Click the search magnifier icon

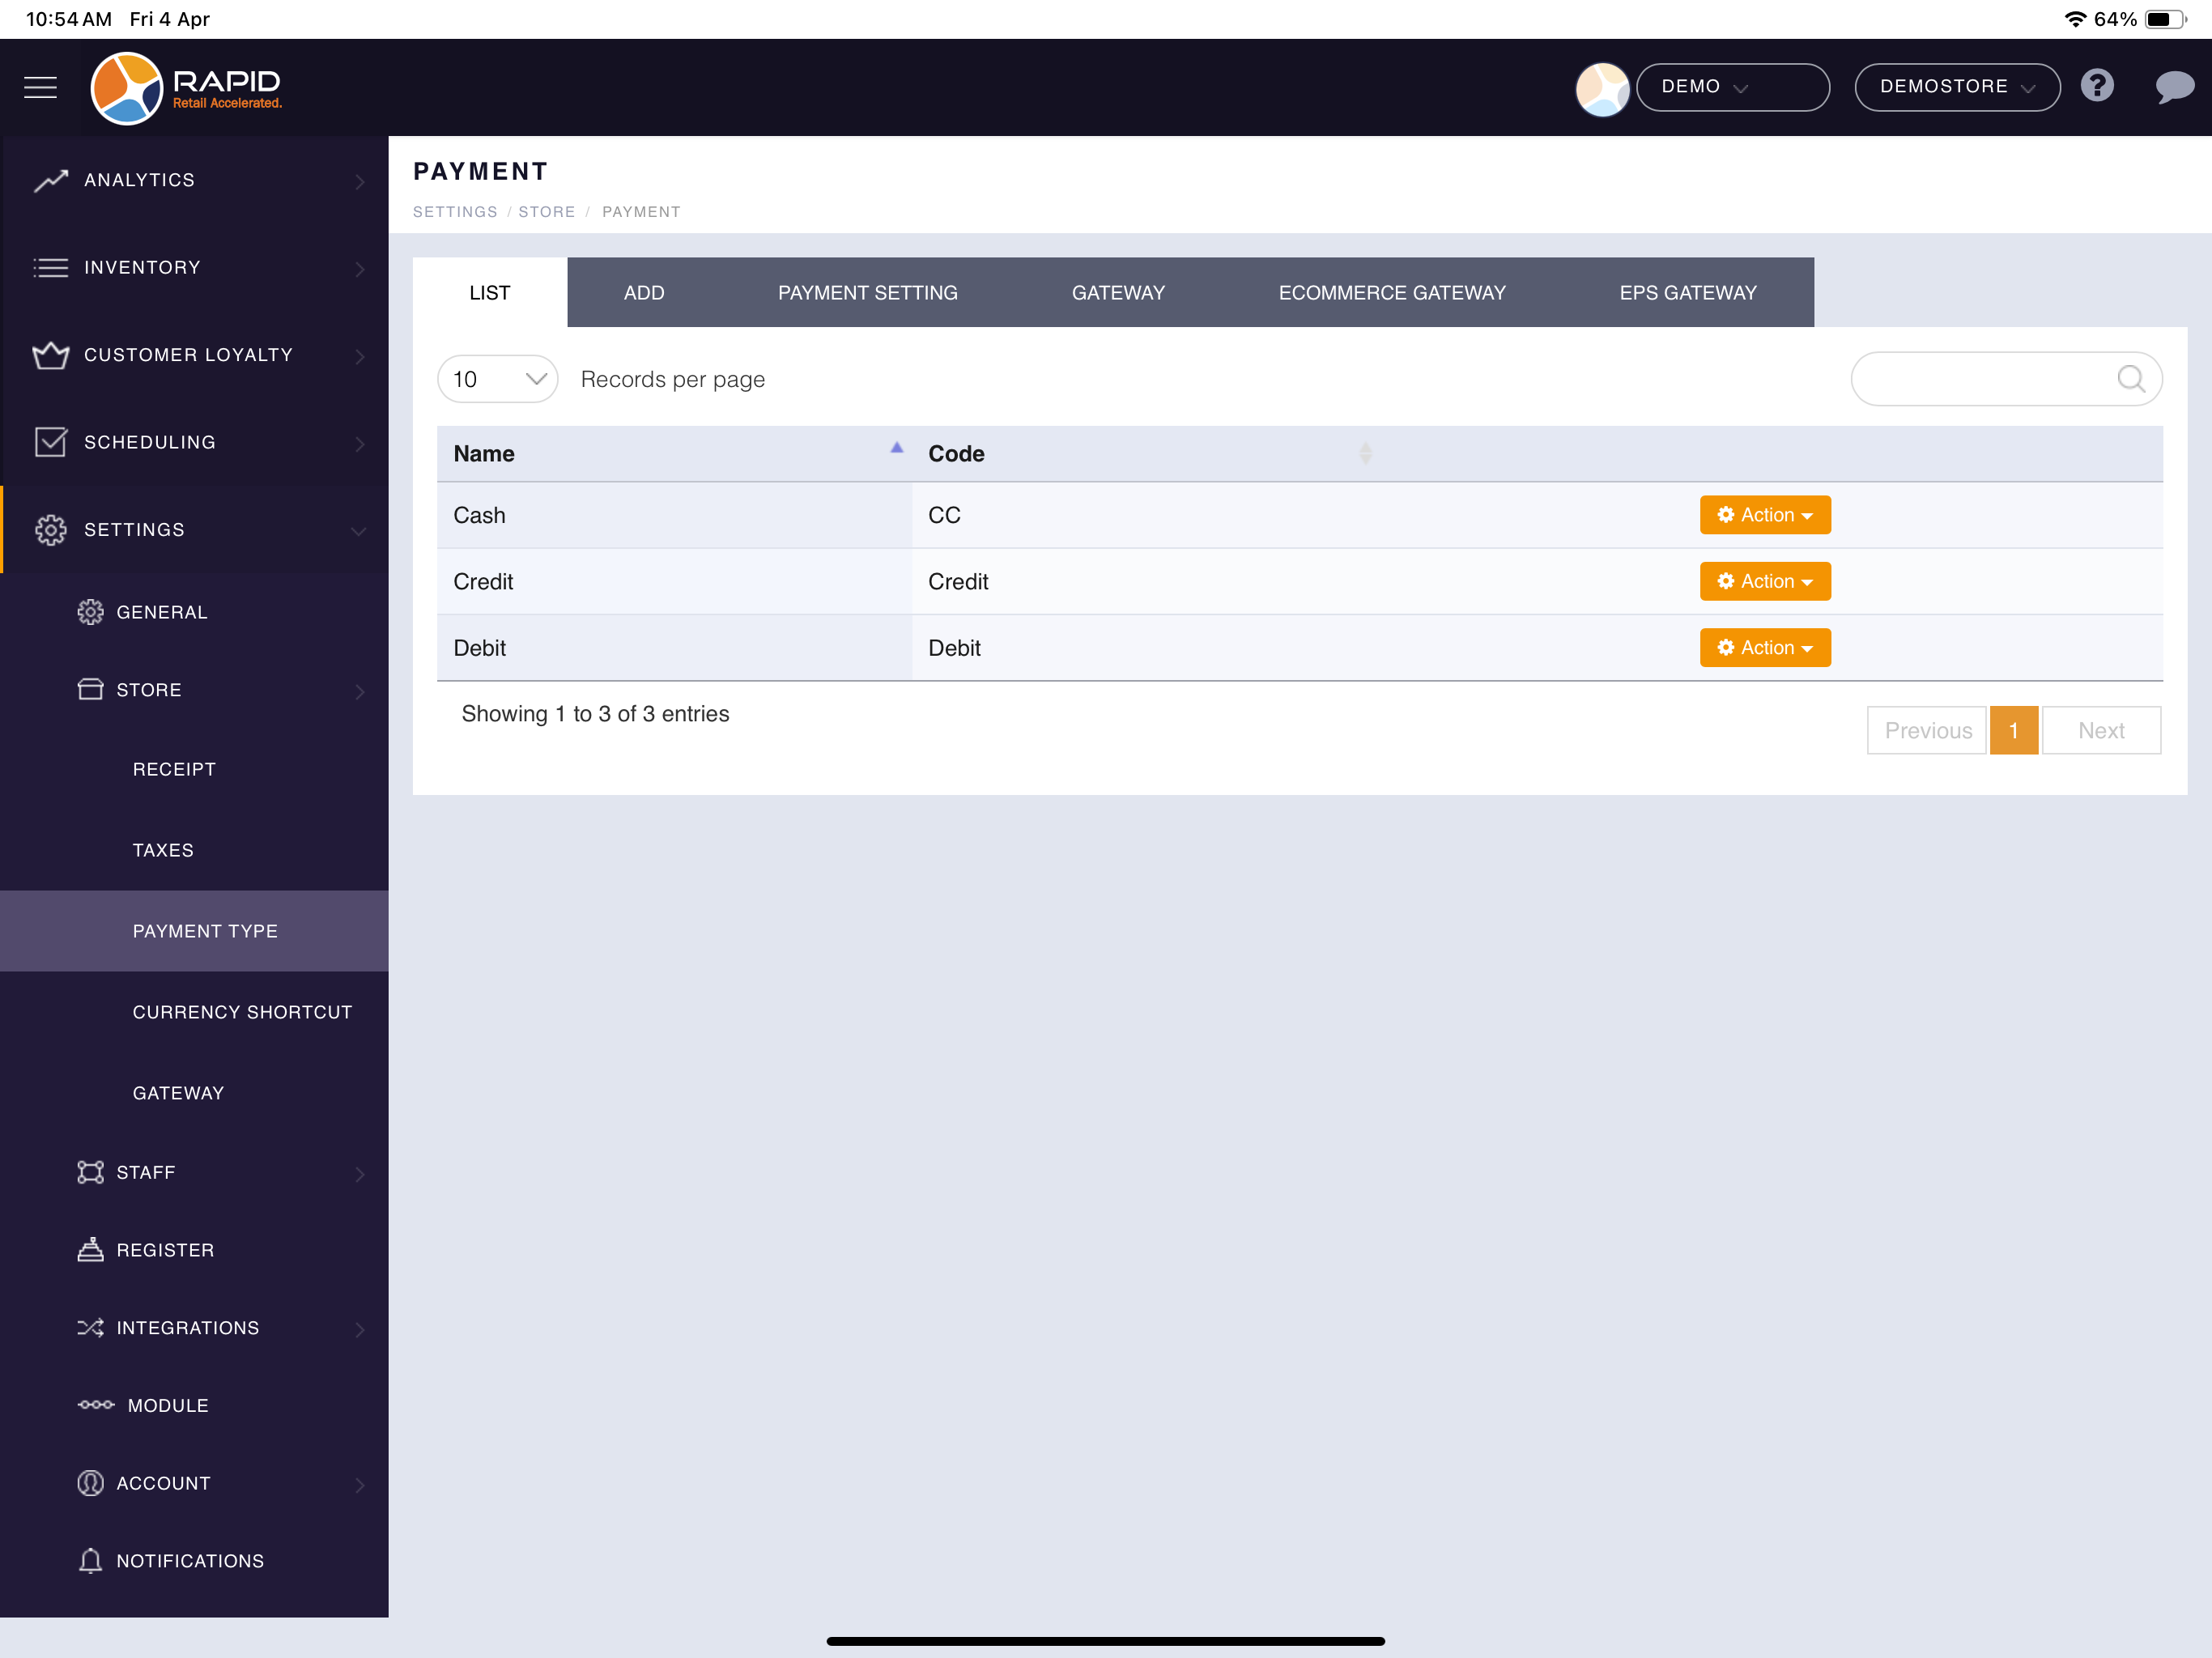[x=2131, y=379]
